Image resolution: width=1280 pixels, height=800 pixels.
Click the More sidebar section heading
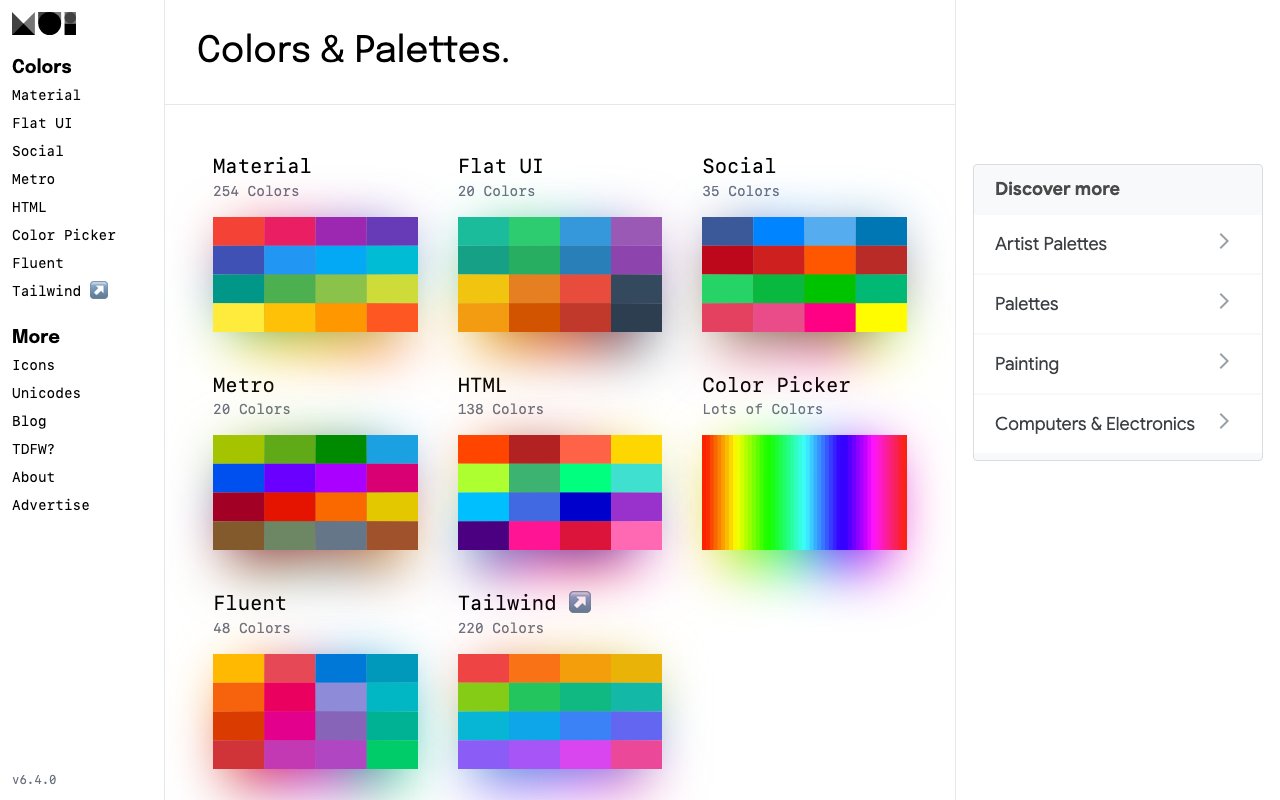click(x=36, y=336)
